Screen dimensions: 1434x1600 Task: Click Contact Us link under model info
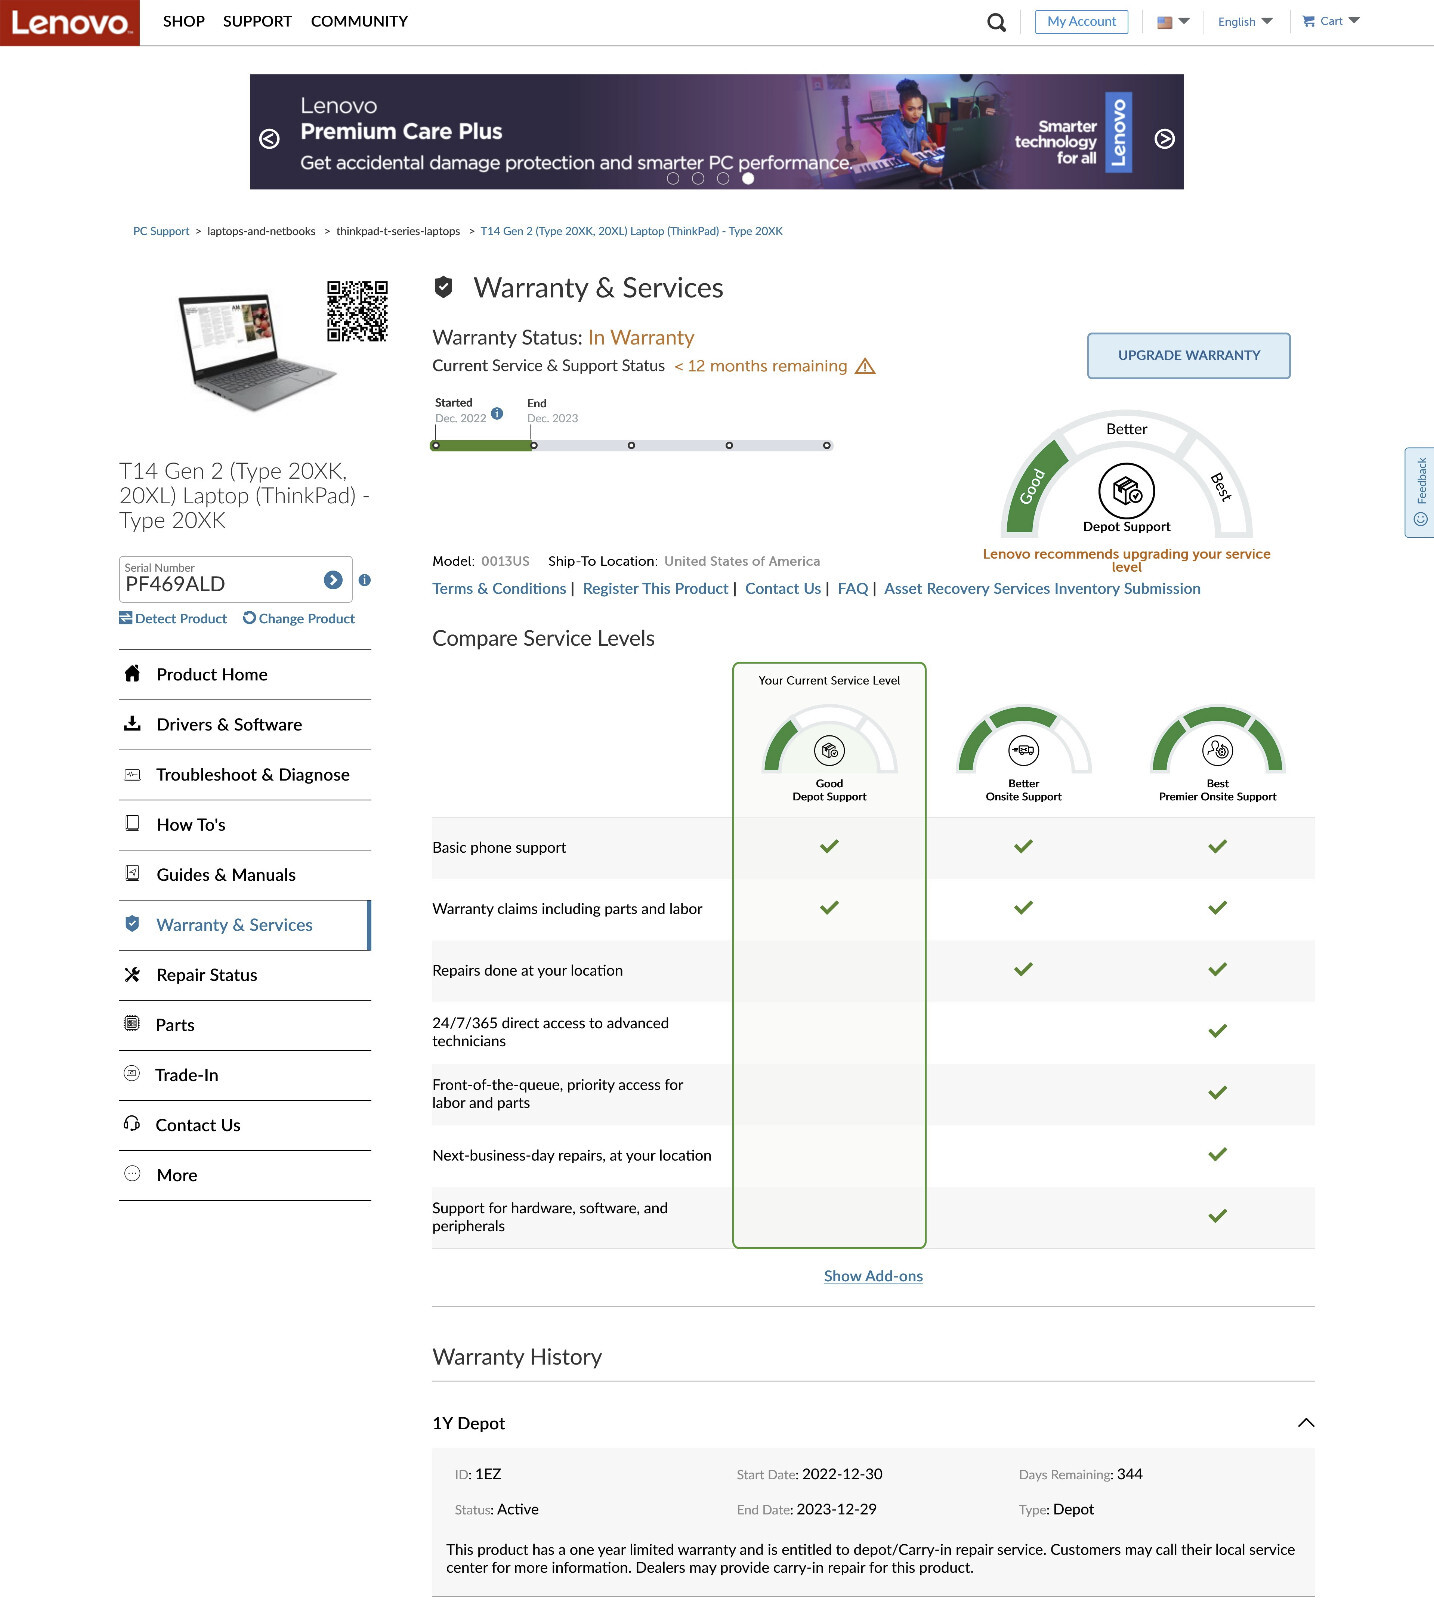(783, 589)
